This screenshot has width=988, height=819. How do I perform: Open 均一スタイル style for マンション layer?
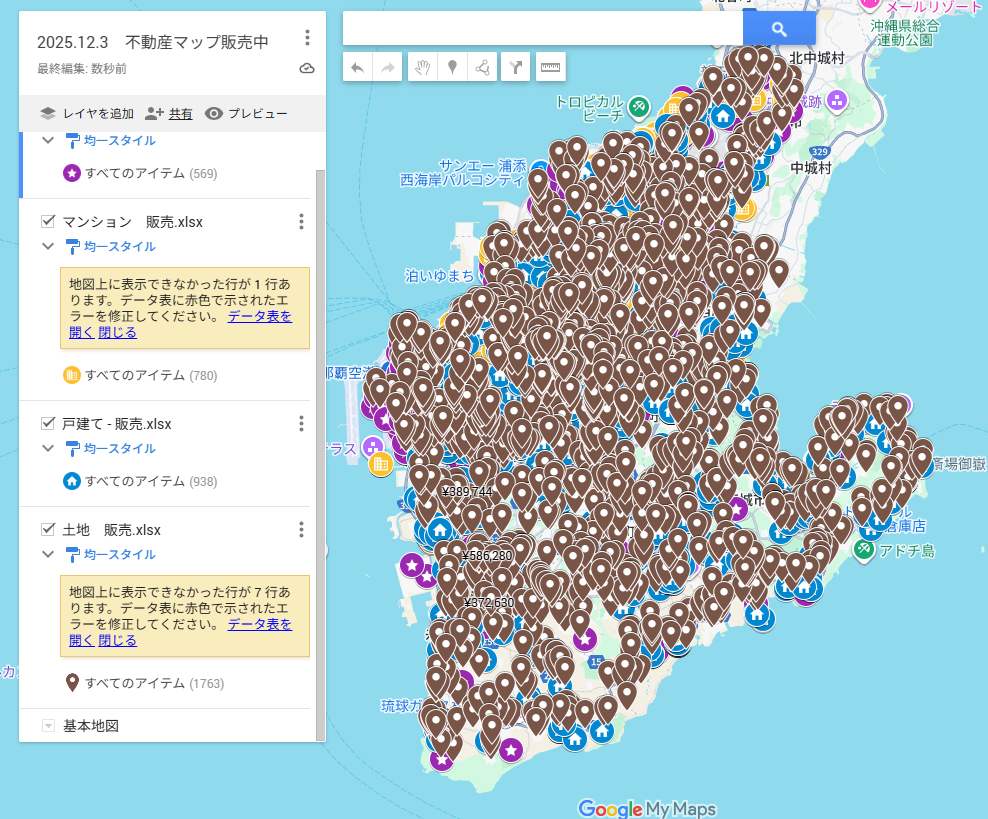[119, 247]
